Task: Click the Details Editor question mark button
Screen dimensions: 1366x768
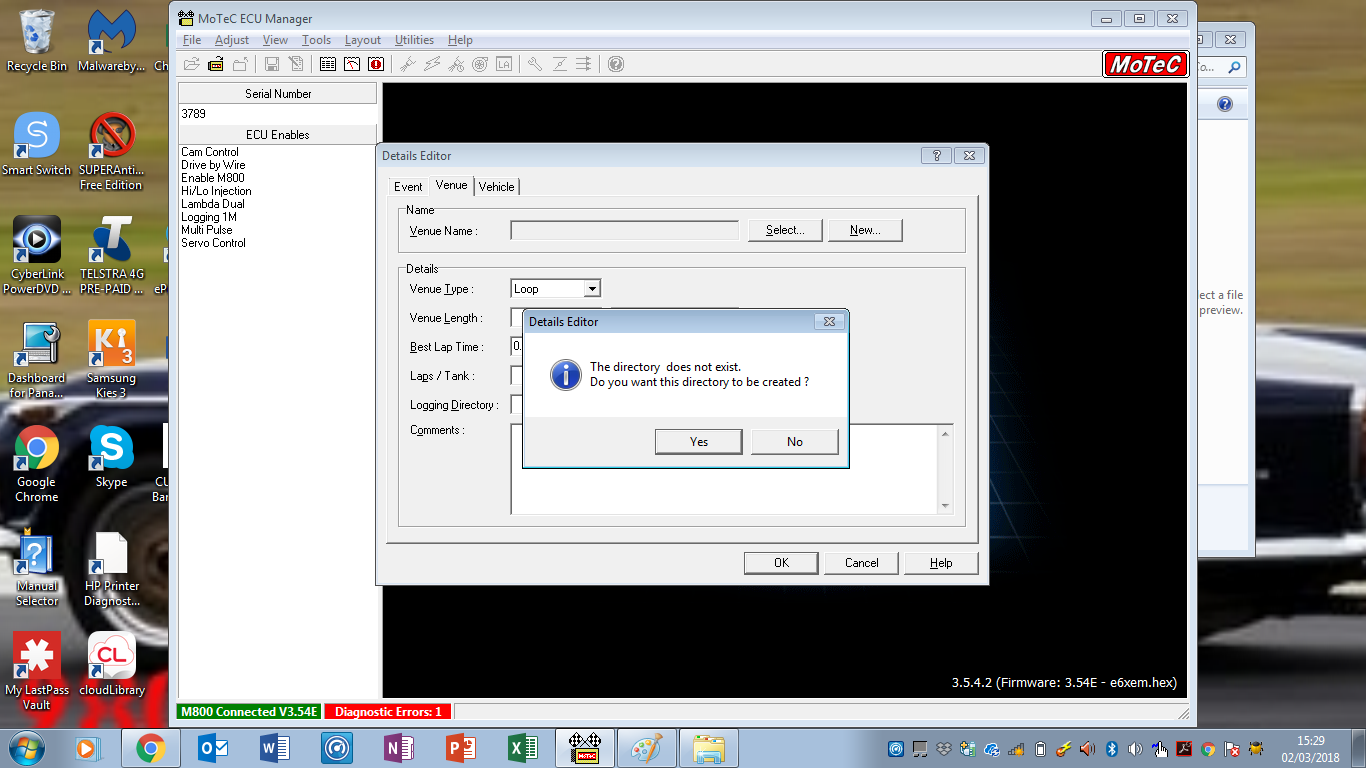Action: (936, 156)
